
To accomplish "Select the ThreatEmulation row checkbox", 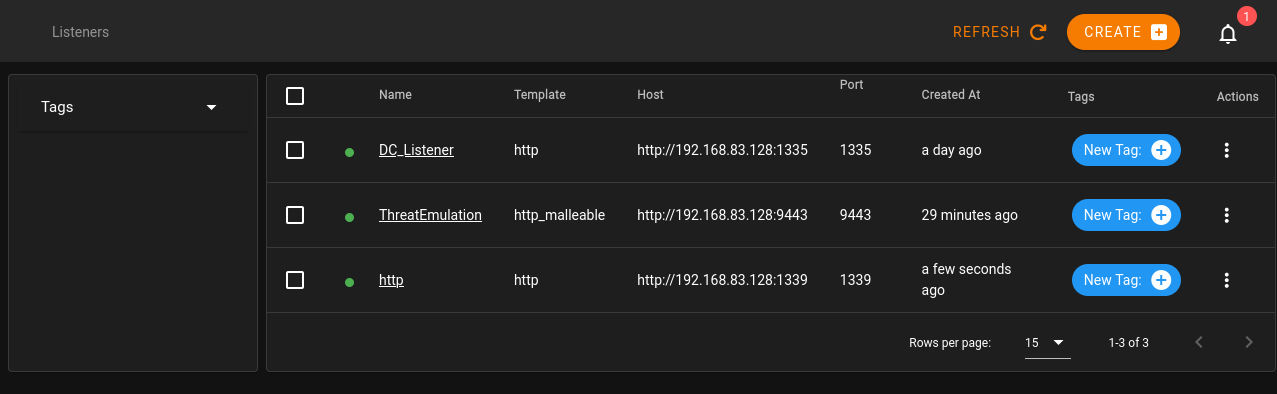I will [x=295, y=215].
